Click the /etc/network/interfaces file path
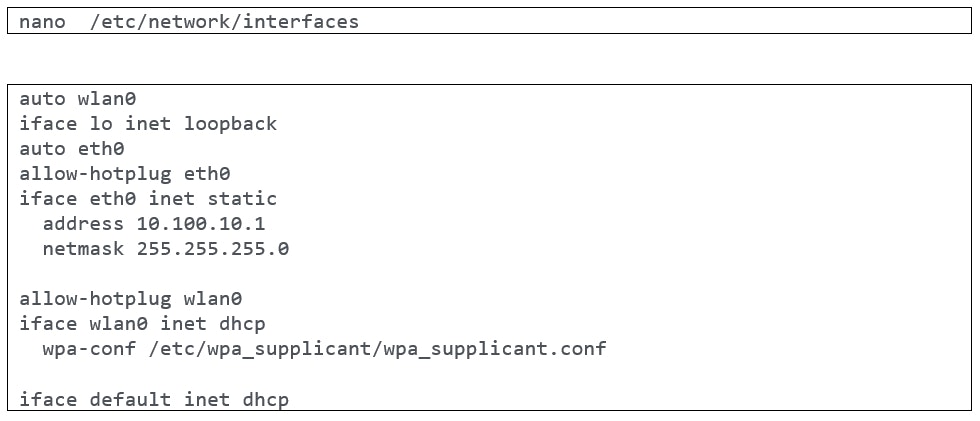Viewport: 980px width, 421px height. 224,21
